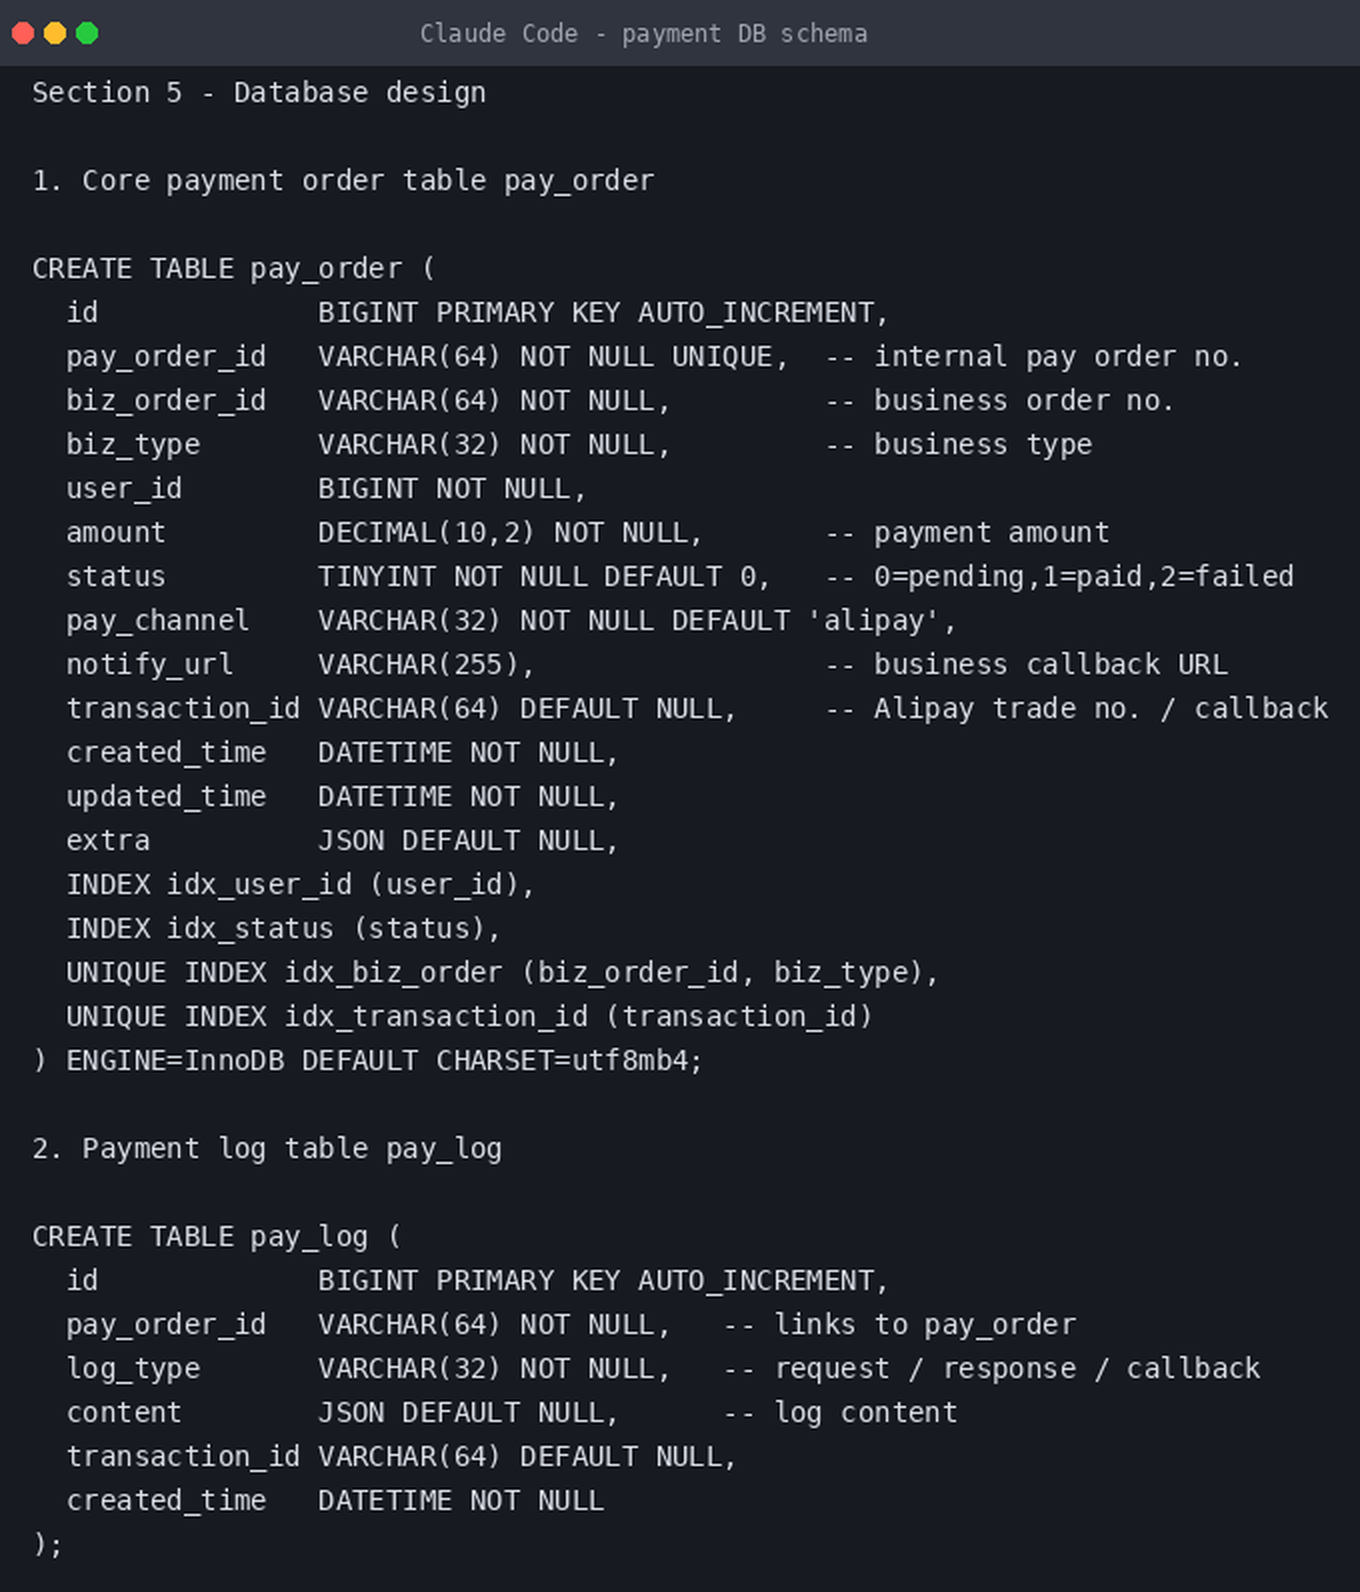1360x1592 pixels.
Task: Click the '0=pending,1=paid,2=failed' comment
Action: pyautogui.click(x=1084, y=577)
